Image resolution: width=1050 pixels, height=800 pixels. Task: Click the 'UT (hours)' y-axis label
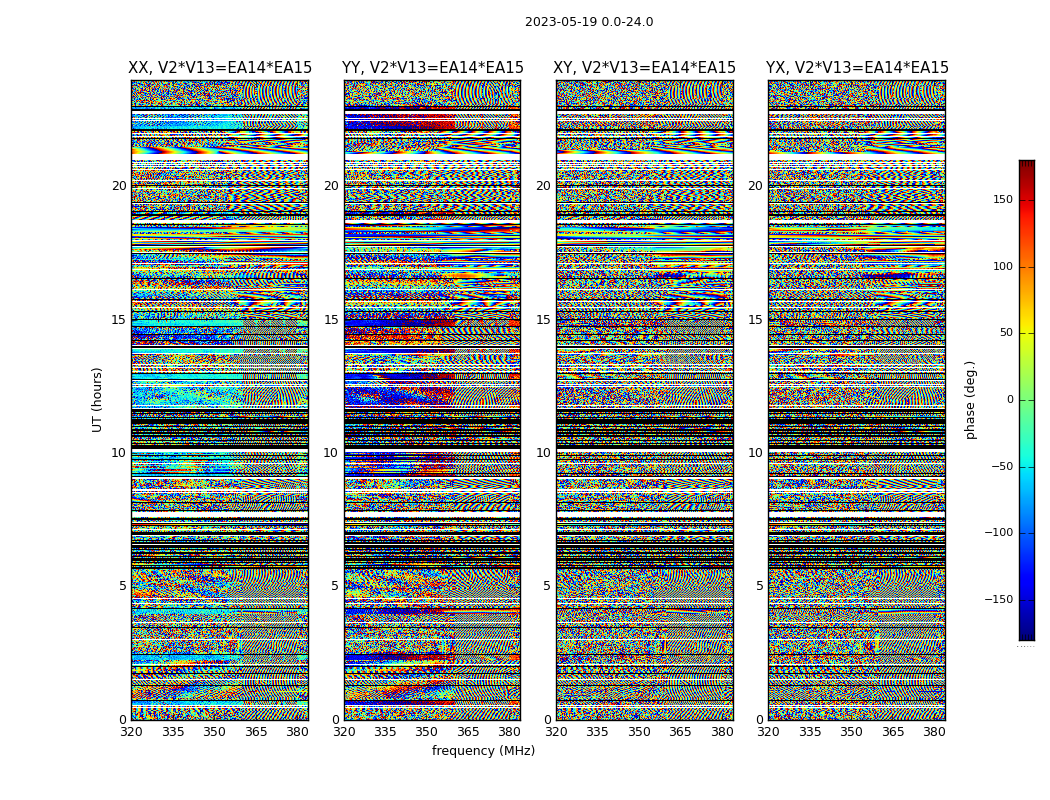tap(97, 400)
